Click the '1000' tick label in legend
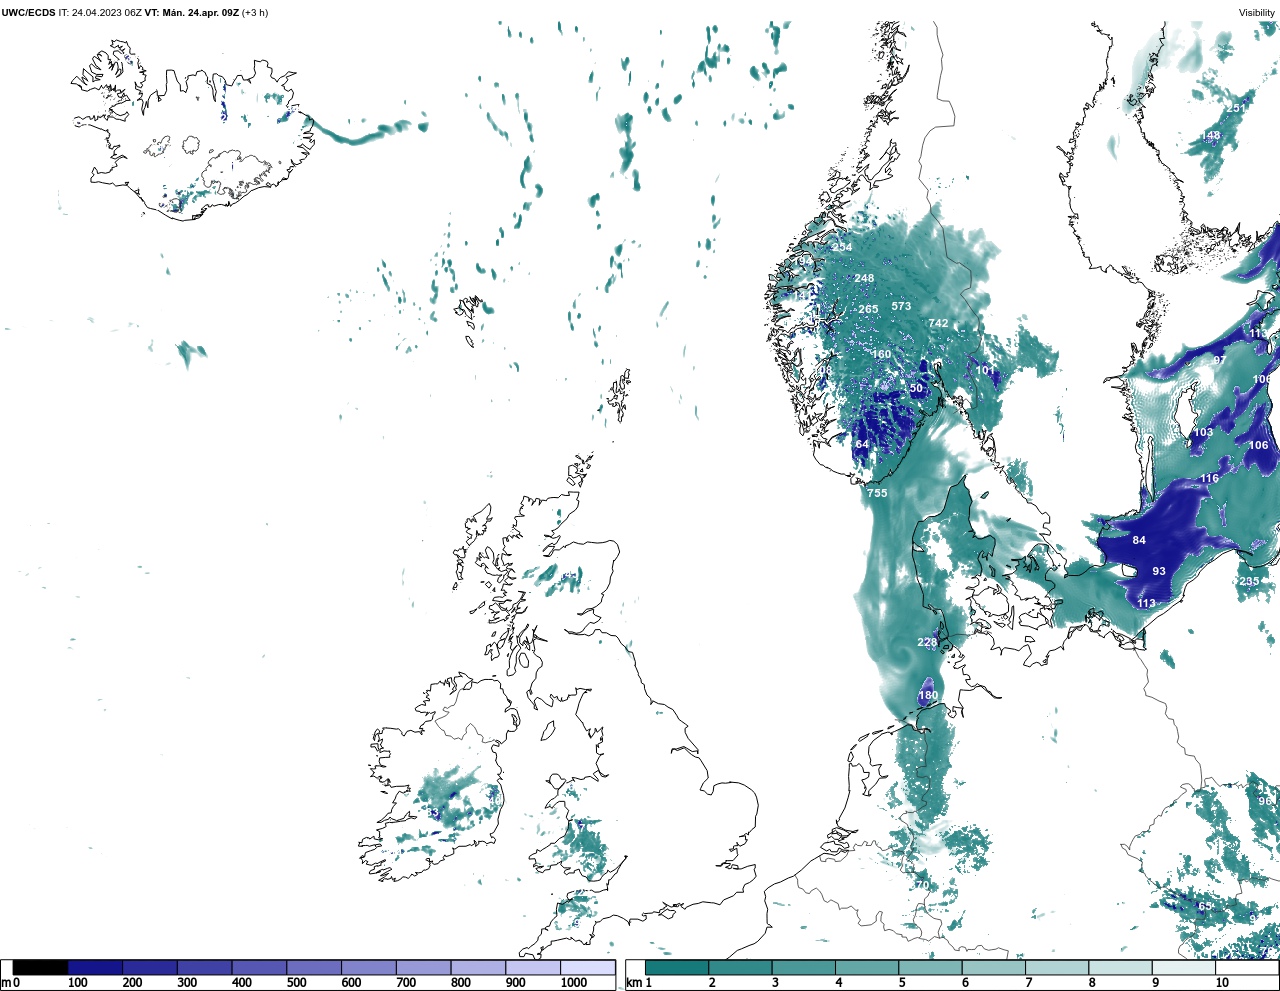Screen dimensions: 1280x991 574,983
